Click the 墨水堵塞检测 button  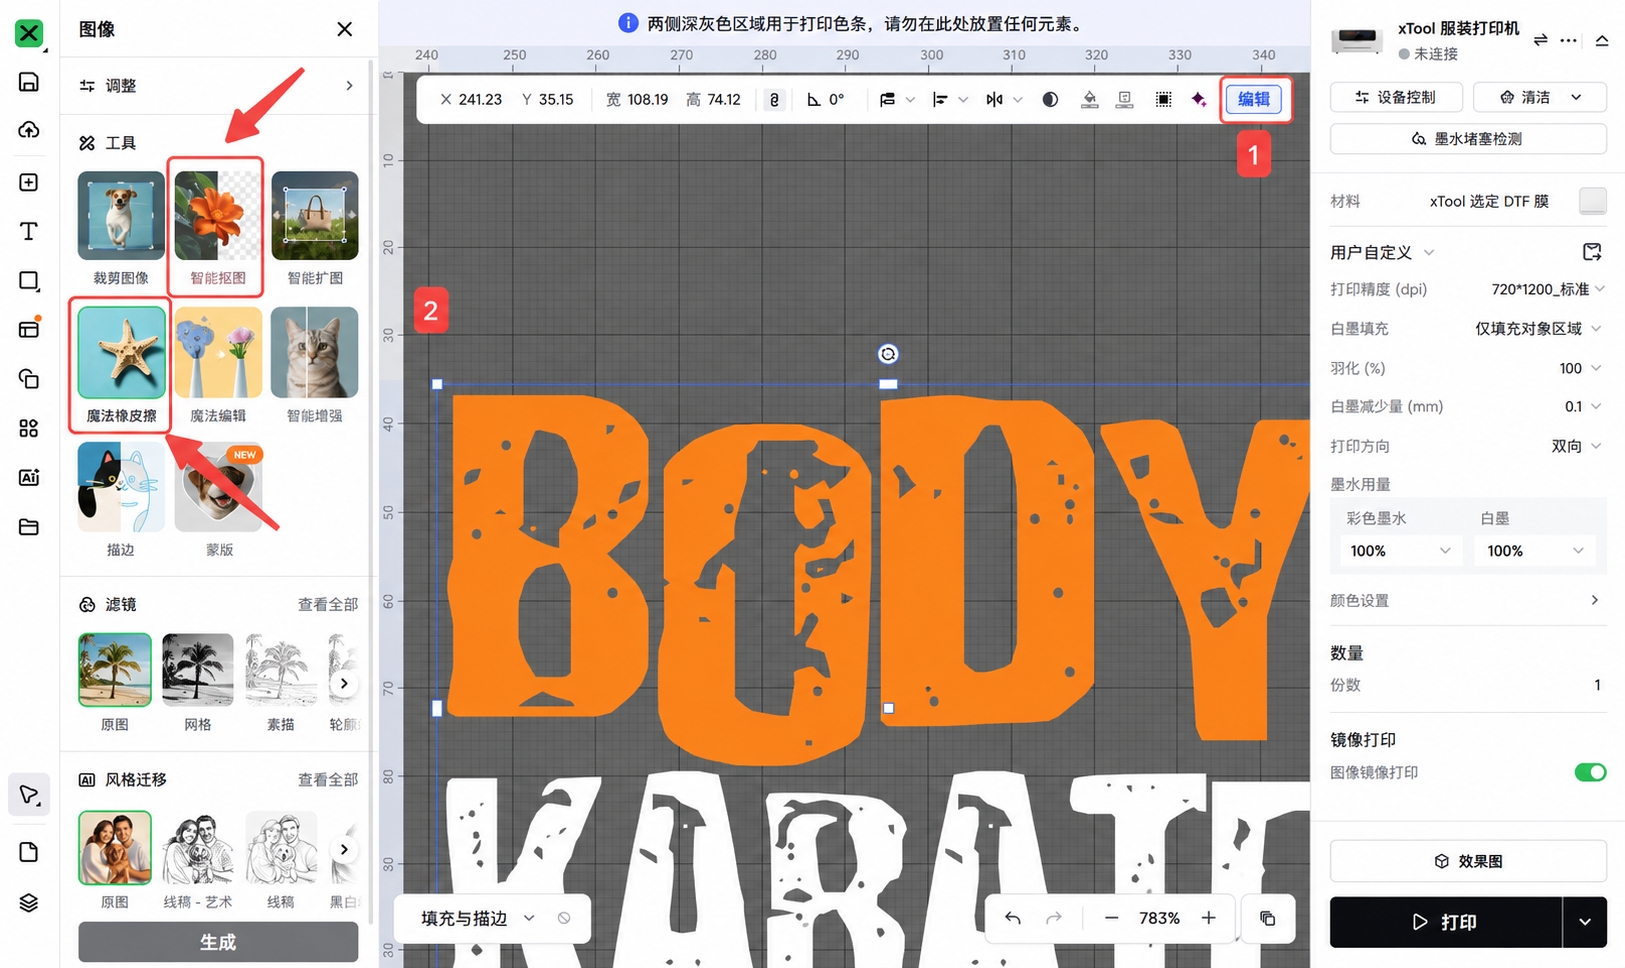coord(1468,139)
